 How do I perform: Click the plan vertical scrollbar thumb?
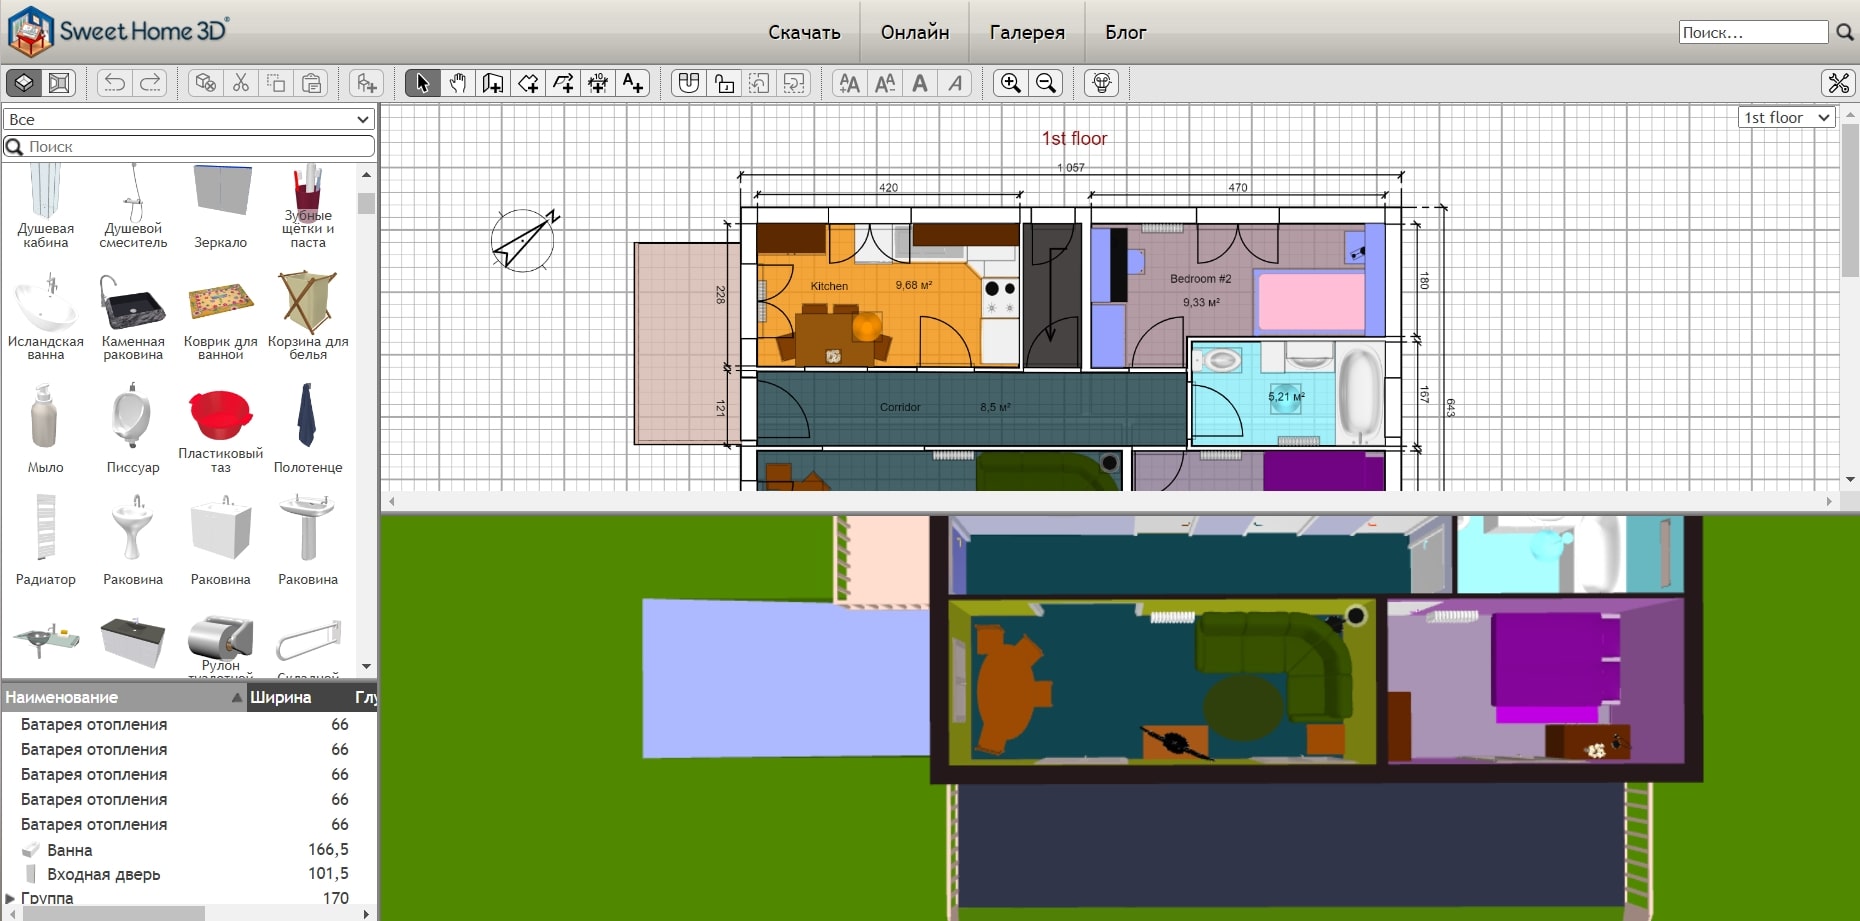1850,200
